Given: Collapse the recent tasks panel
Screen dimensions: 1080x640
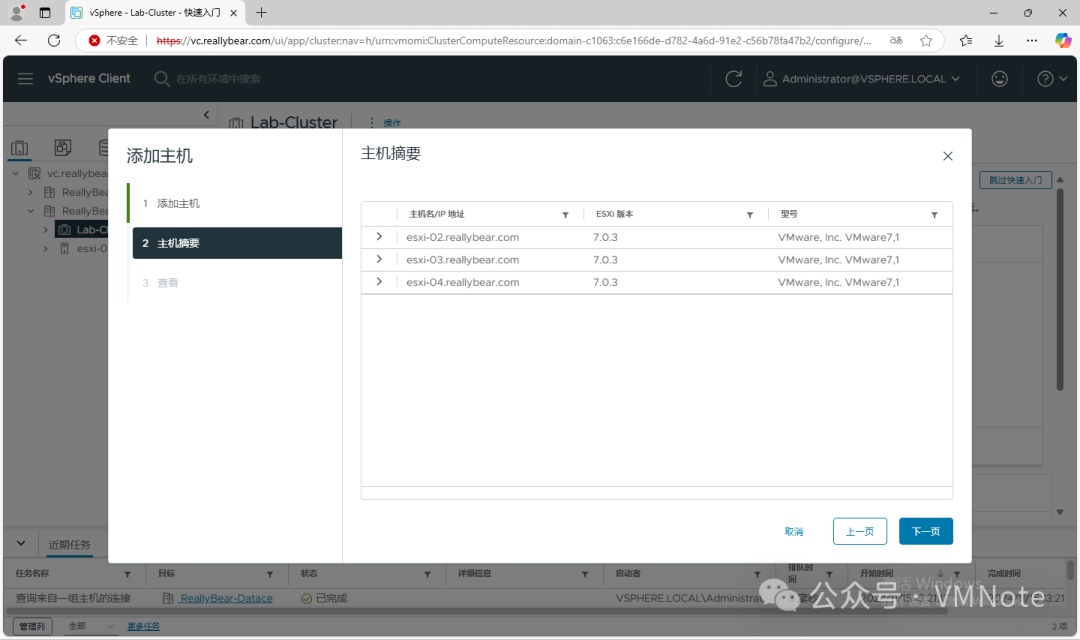Looking at the screenshot, I should click(x=21, y=544).
